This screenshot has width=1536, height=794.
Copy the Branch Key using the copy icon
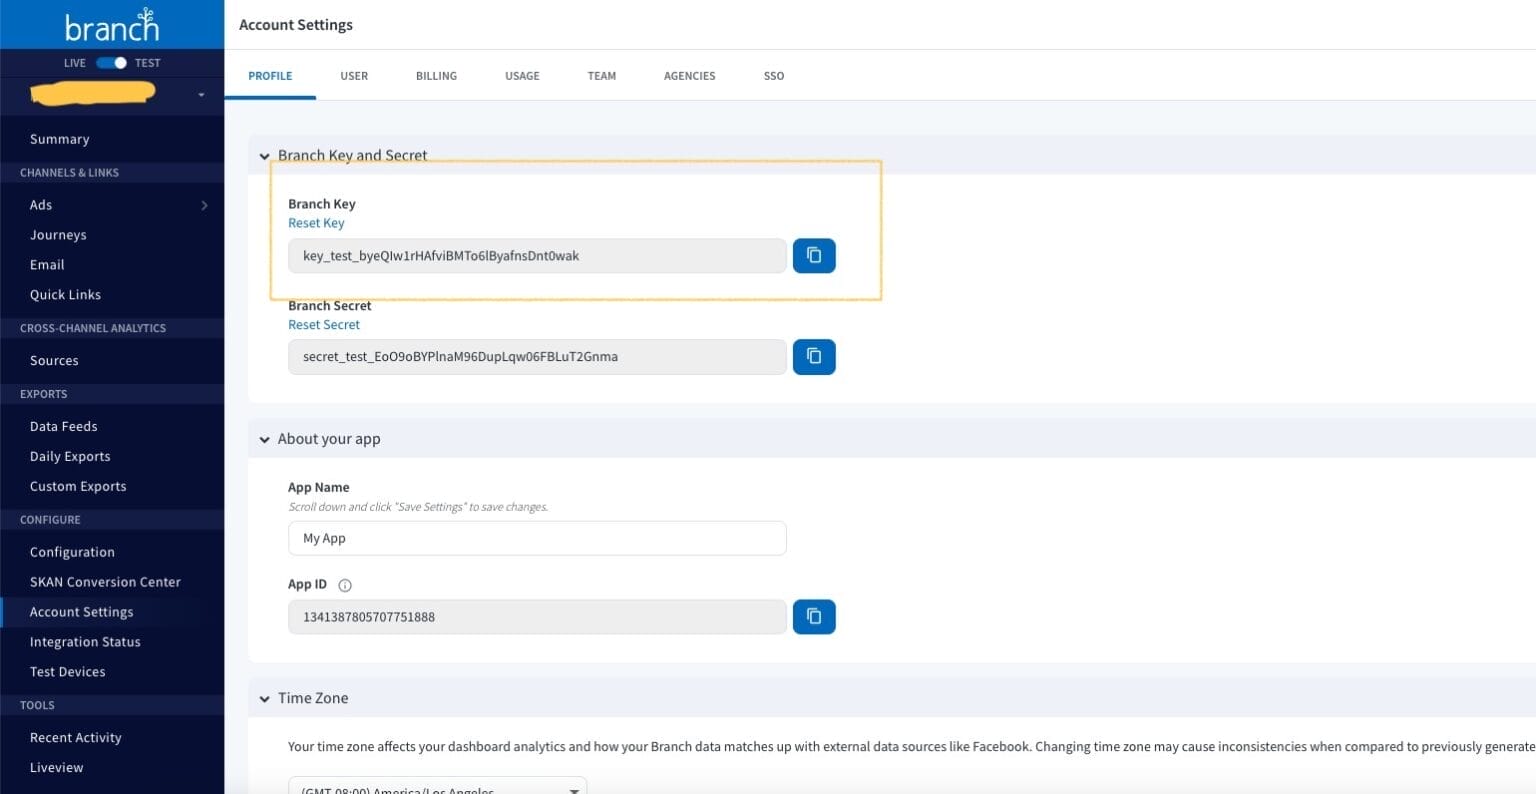pyautogui.click(x=813, y=255)
